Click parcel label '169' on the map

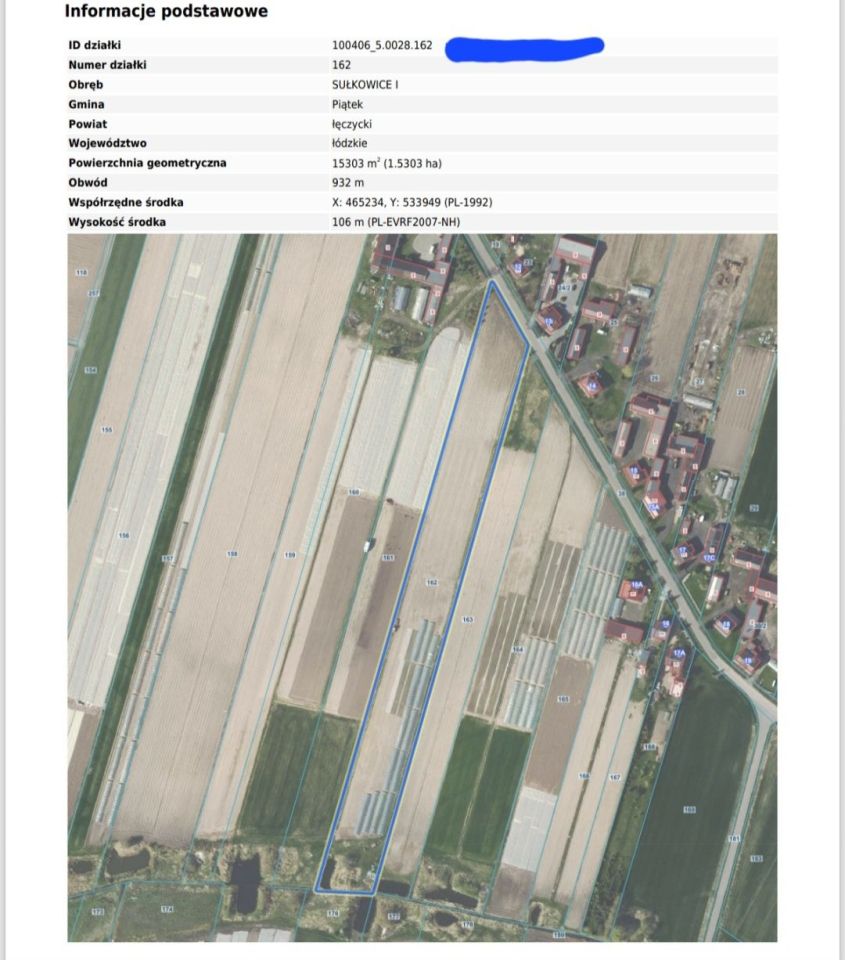(689, 810)
